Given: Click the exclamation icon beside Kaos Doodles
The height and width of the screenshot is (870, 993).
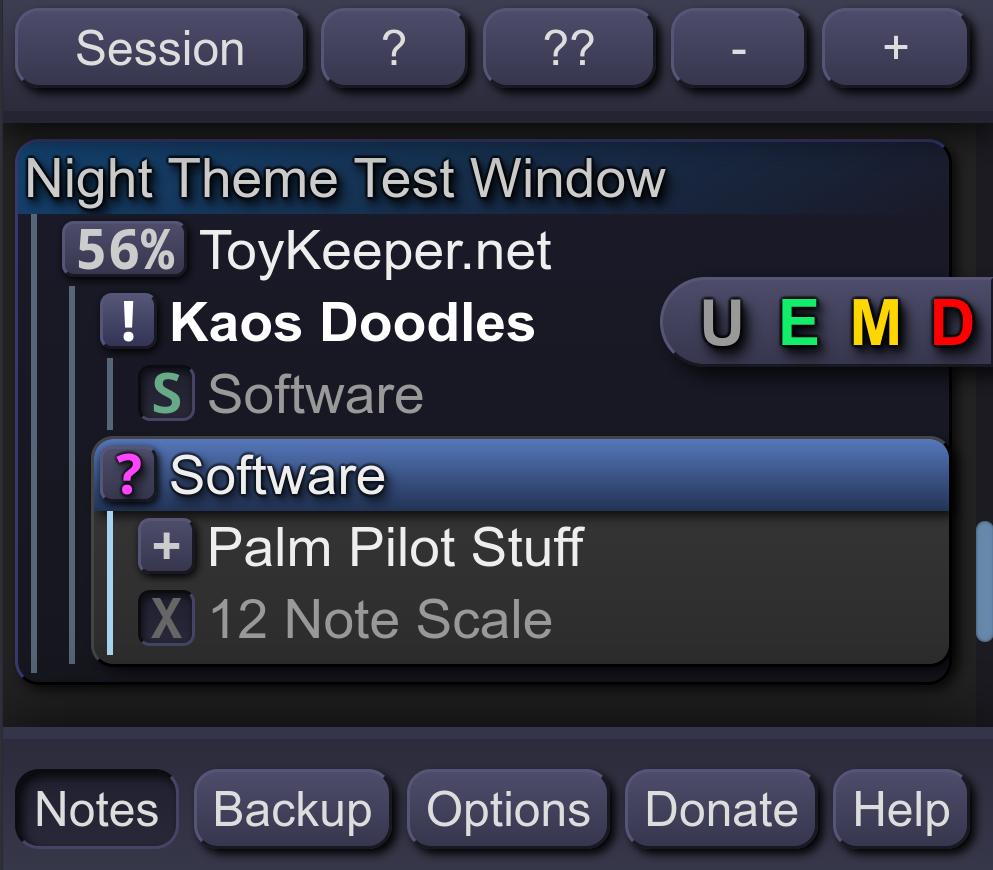Looking at the screenshot, I should click(128, 323).
